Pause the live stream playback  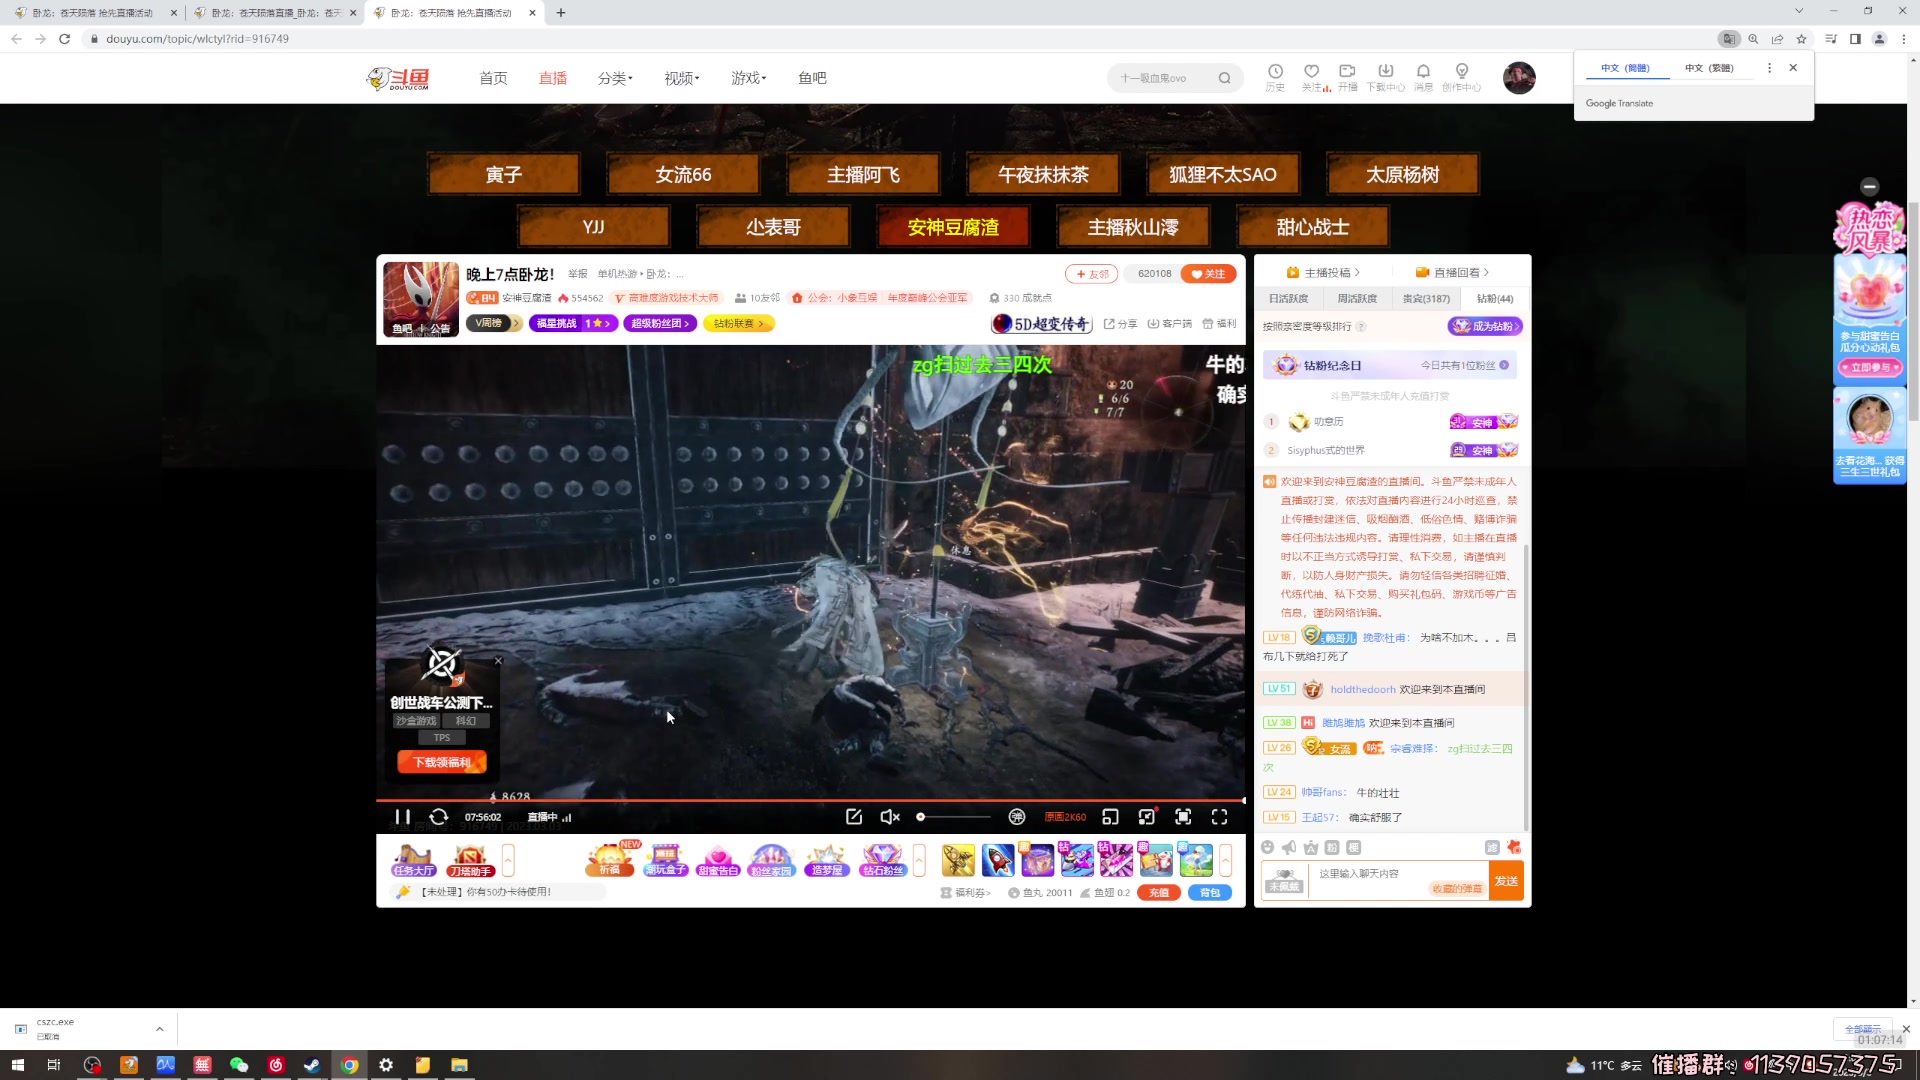pyautogui.click(x=402, y=817)
